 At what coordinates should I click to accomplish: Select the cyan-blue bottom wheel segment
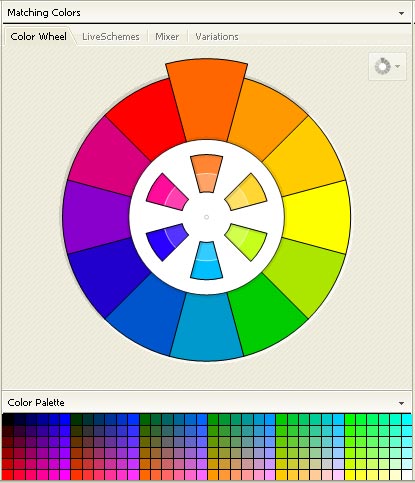tap(207, 328)
